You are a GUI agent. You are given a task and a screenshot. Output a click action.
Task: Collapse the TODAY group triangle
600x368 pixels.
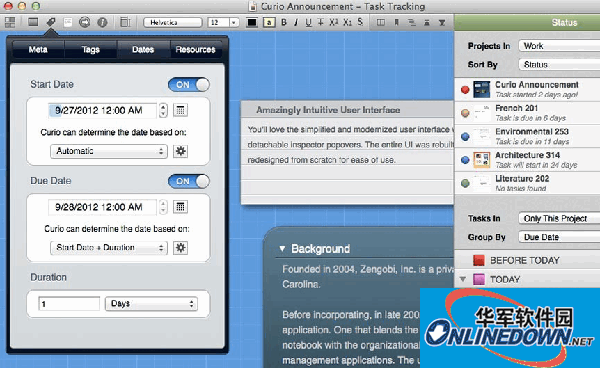click(463, 279)
